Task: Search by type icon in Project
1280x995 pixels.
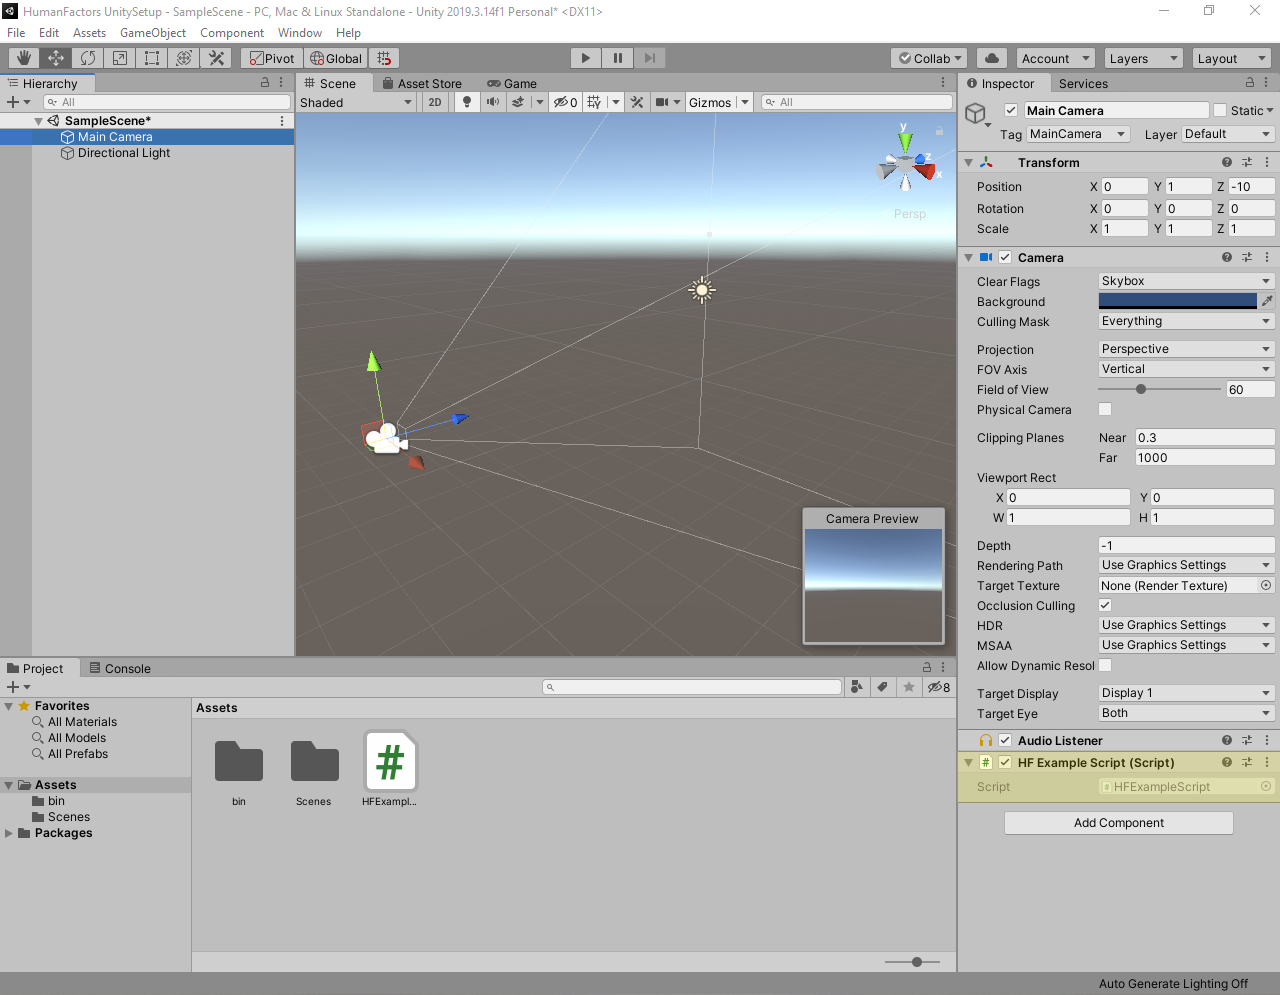Action: (x=856, y=687)
